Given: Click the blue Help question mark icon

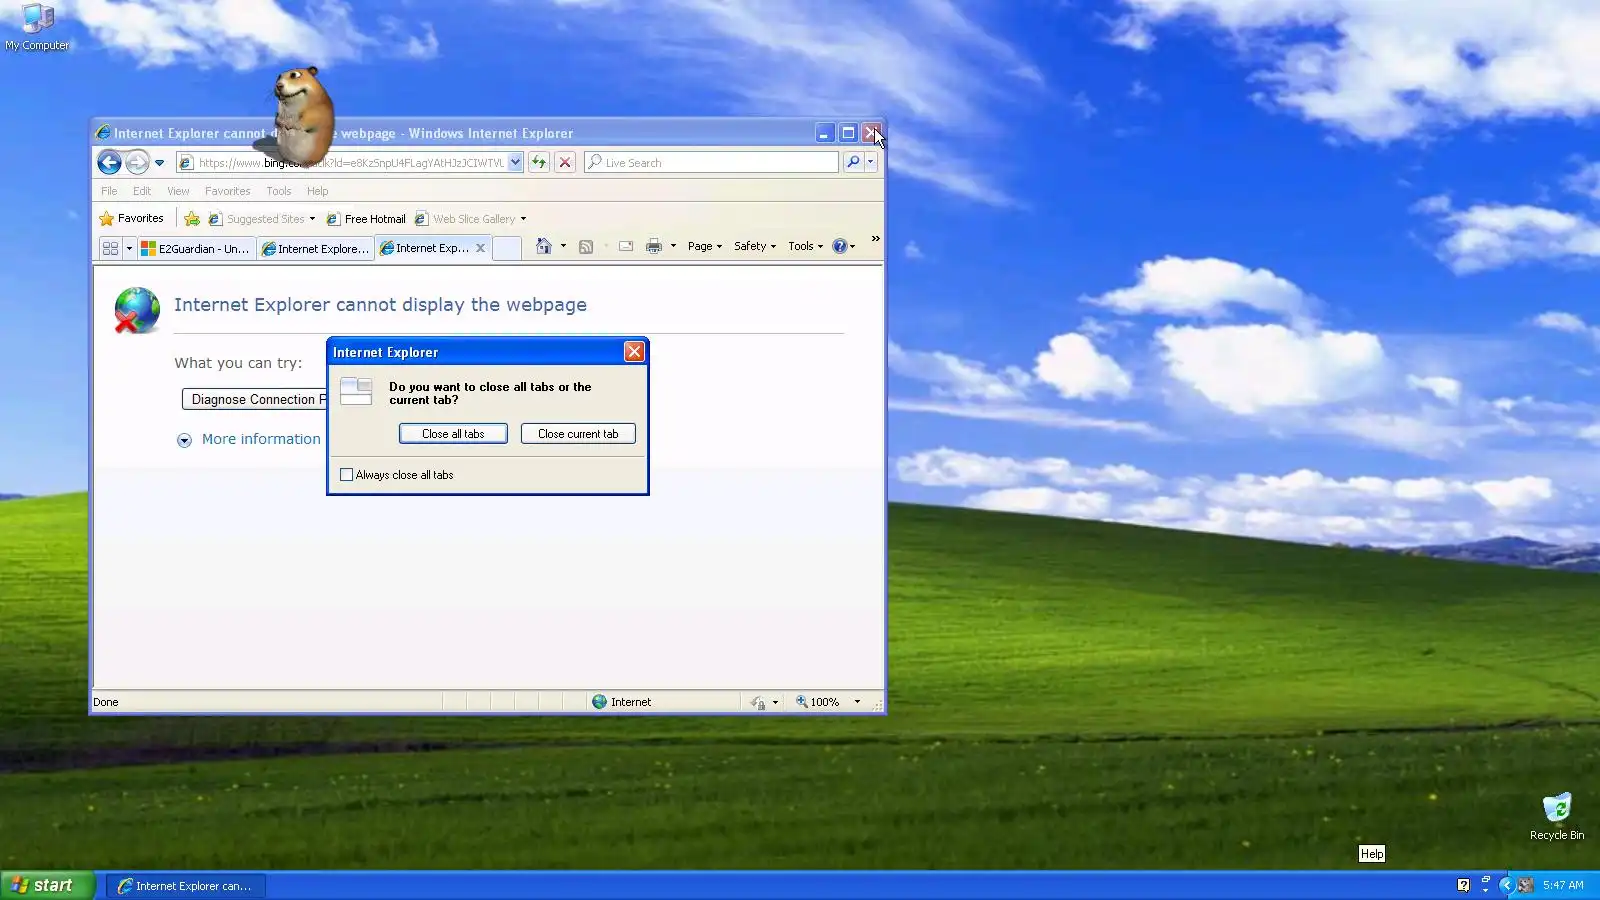Looking at the screenshot, I should (840, 246).
